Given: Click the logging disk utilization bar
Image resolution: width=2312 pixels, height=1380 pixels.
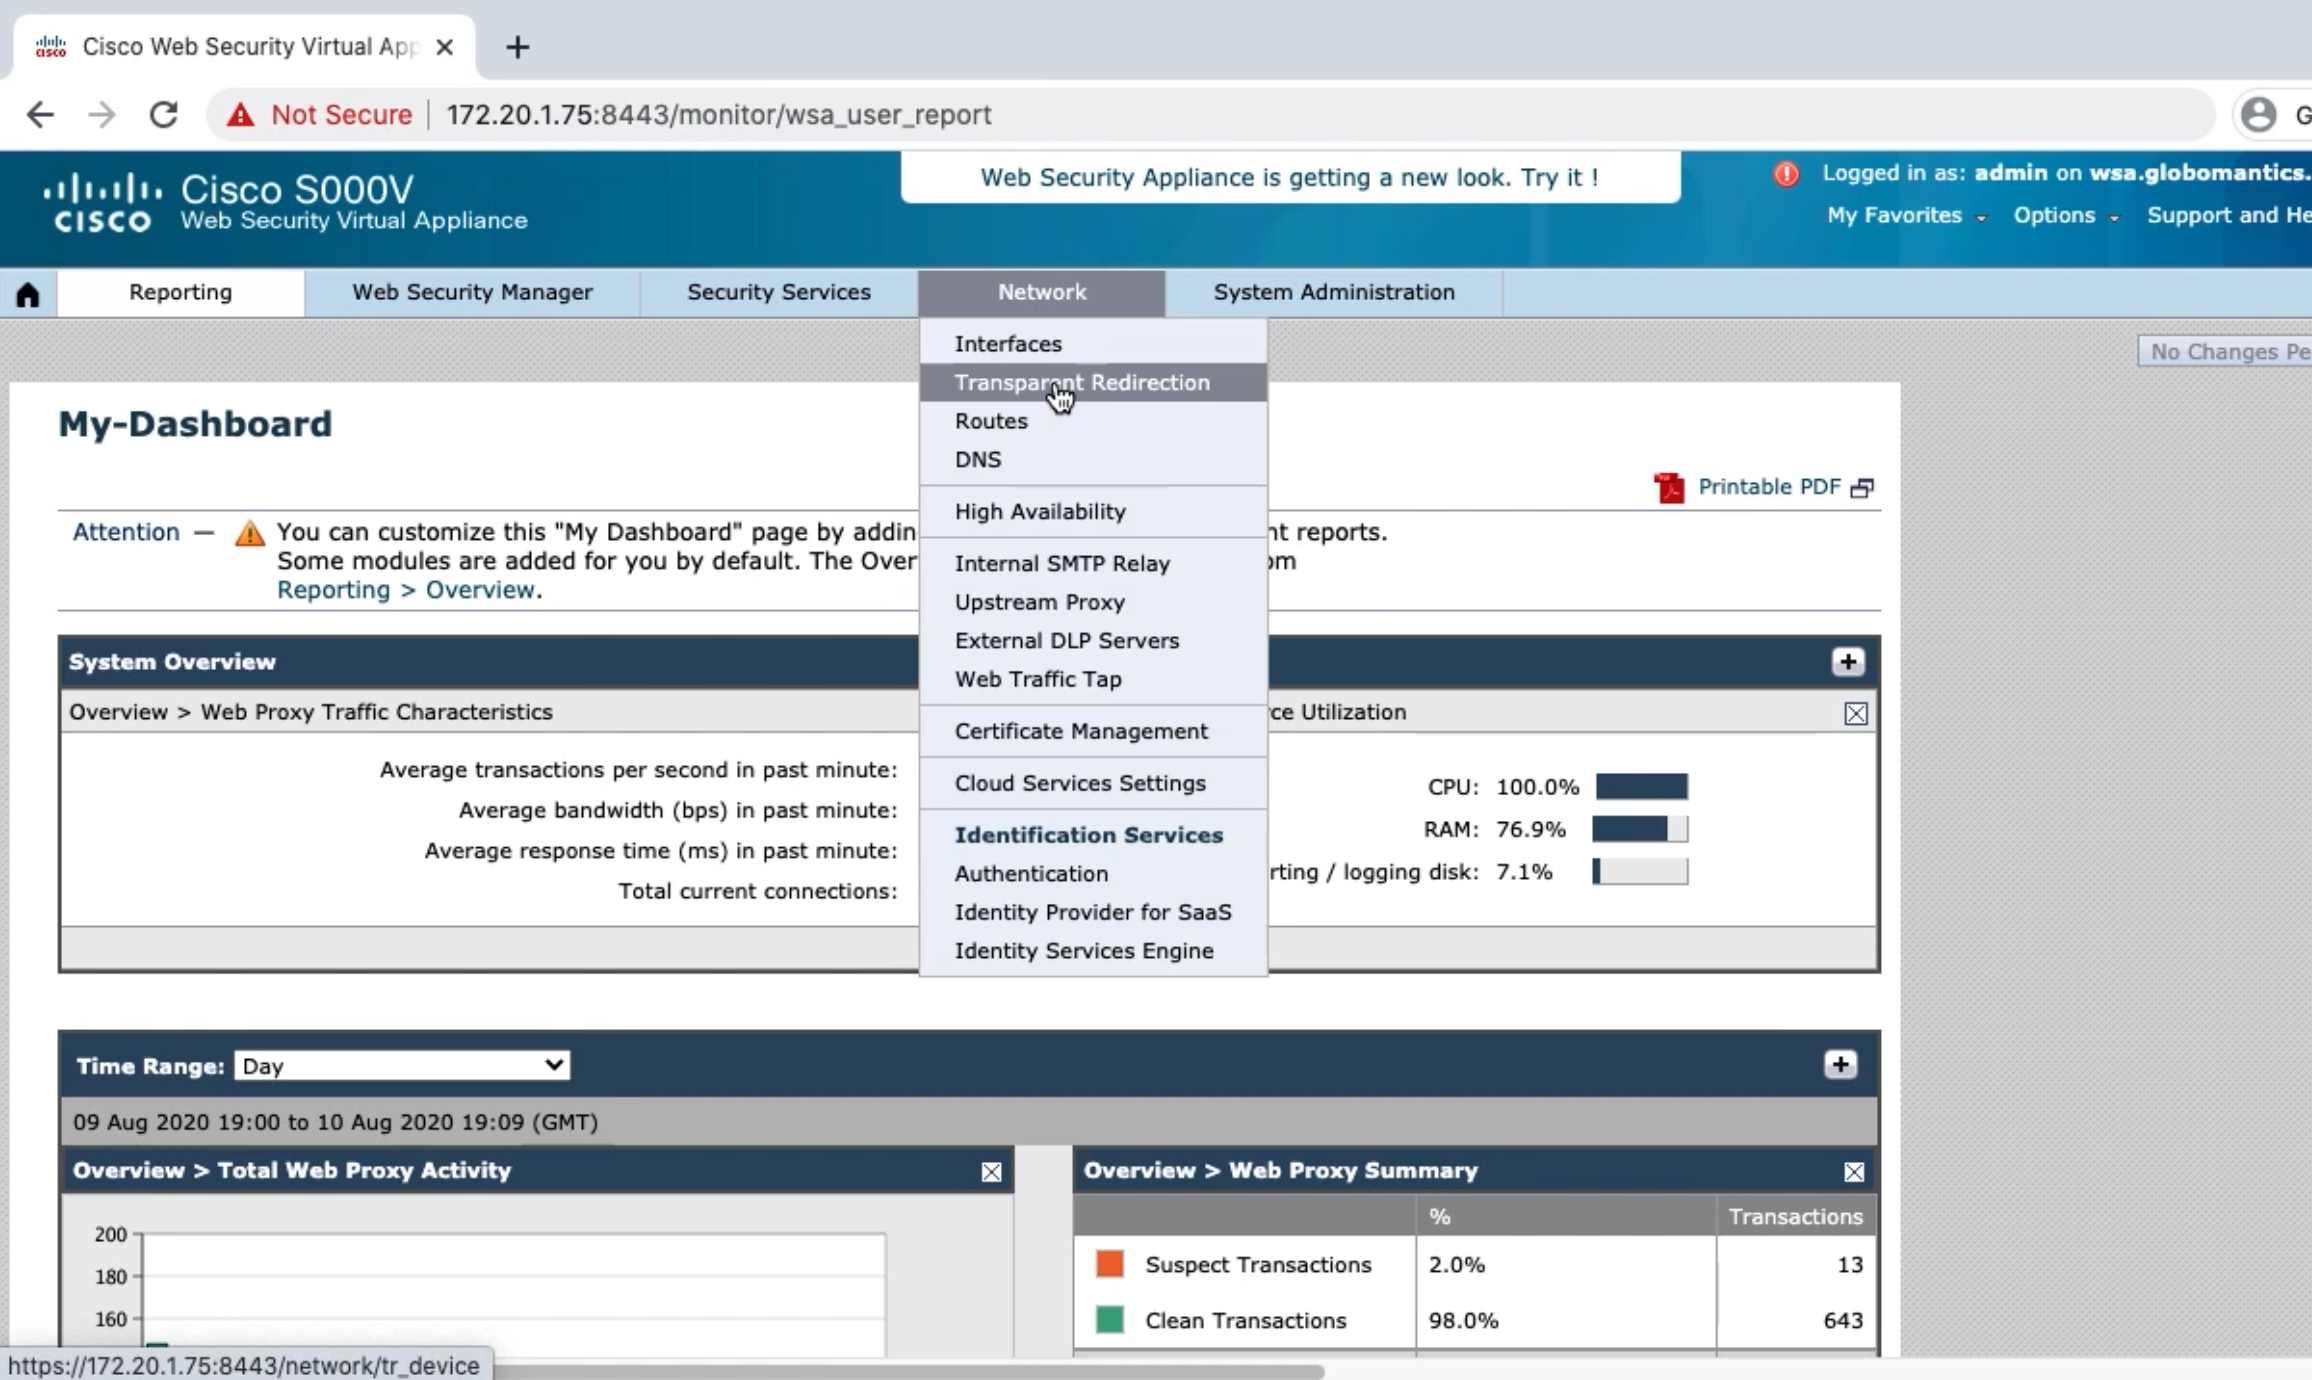Looking at the screenshot, I should [1639, 872].
